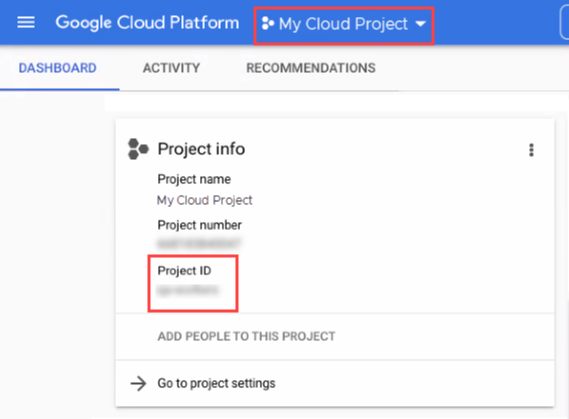
Task: Switch to the Activity tab
Action: coord(171,68)
